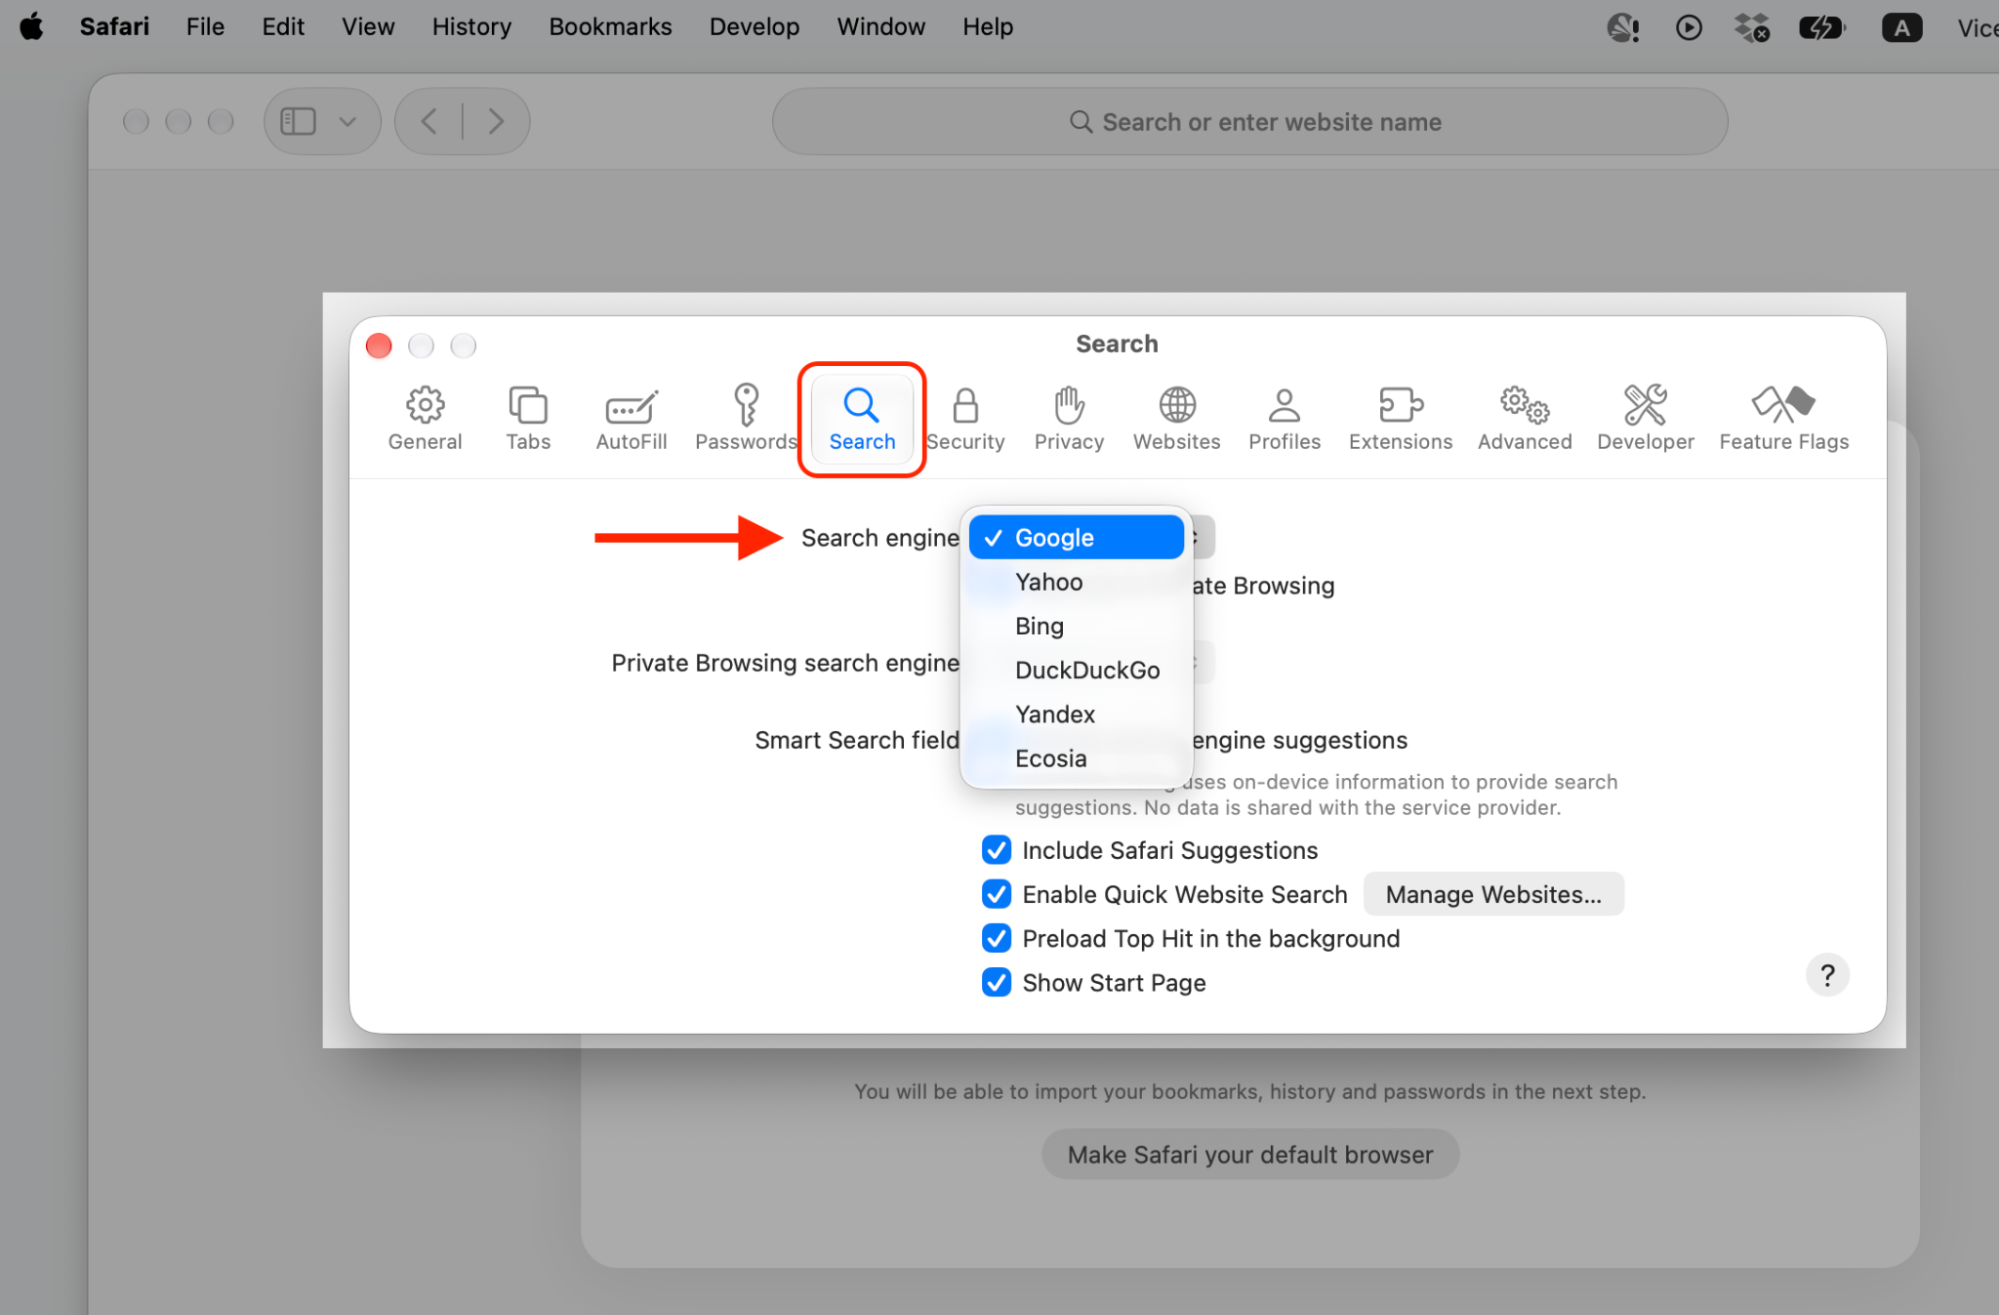Click the play circle menu bar icon
1999x1315 pixels.
coord(1689,27)
